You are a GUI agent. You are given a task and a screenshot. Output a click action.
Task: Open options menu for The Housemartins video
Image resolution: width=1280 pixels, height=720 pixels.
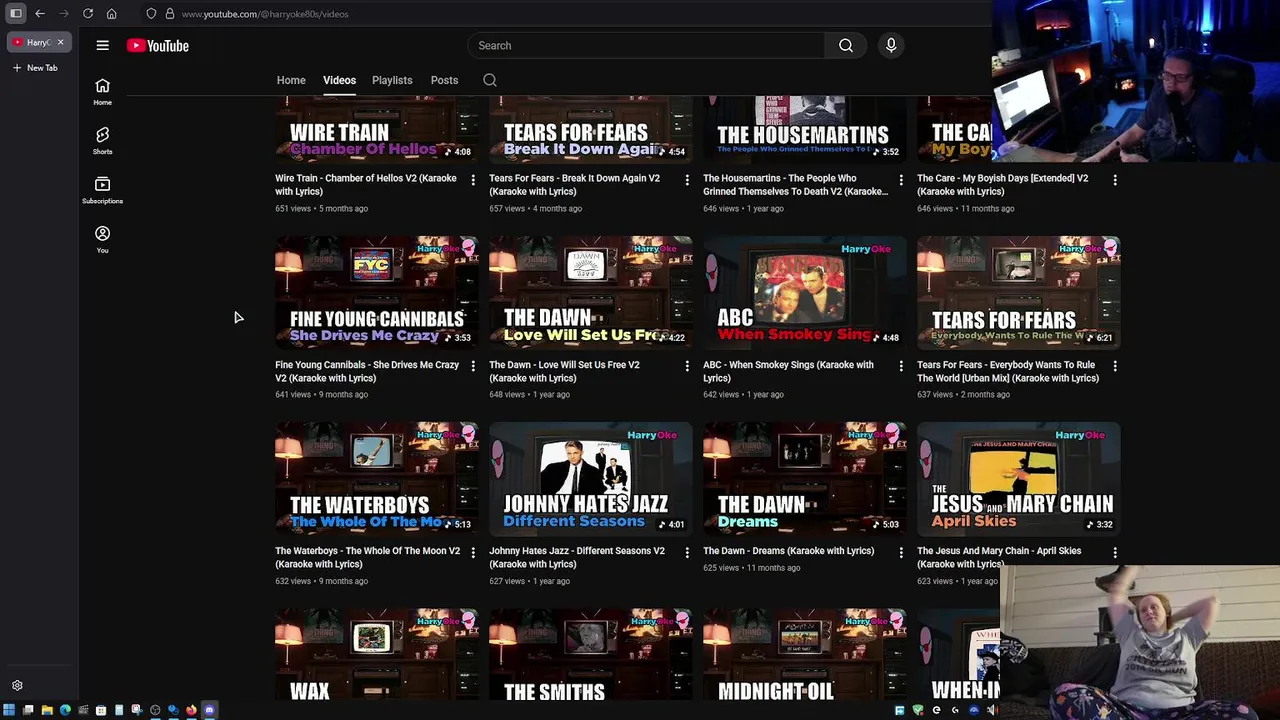point(901,180)
